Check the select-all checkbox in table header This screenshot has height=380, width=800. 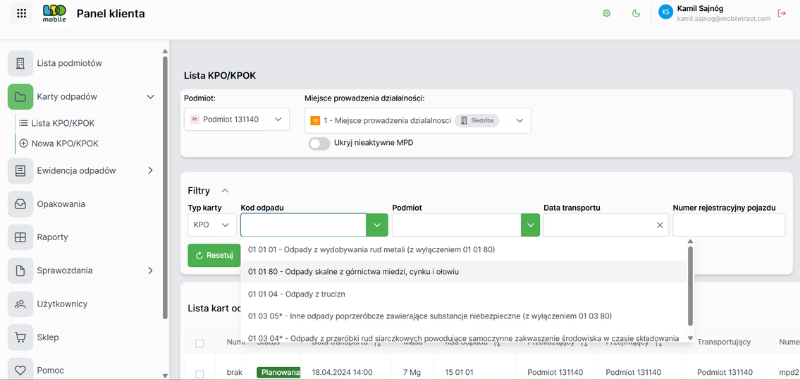coord(199,344)
